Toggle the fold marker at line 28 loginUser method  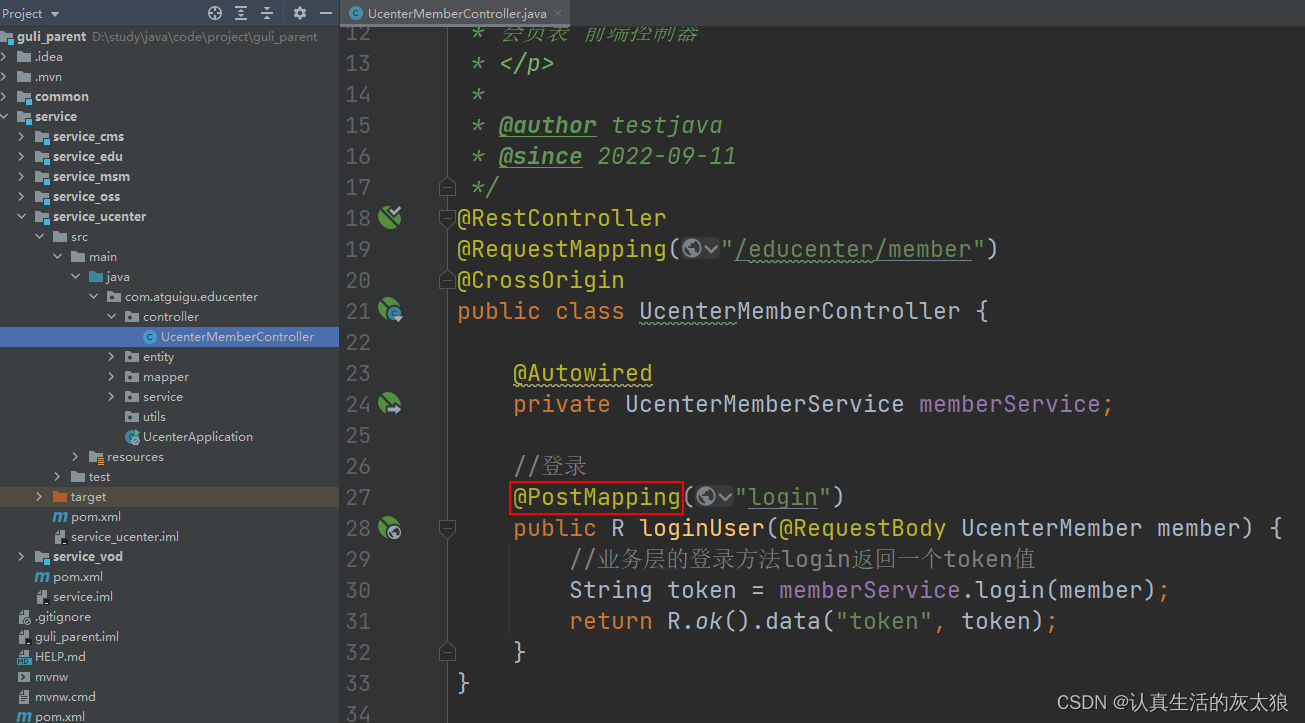pos(447,527)
